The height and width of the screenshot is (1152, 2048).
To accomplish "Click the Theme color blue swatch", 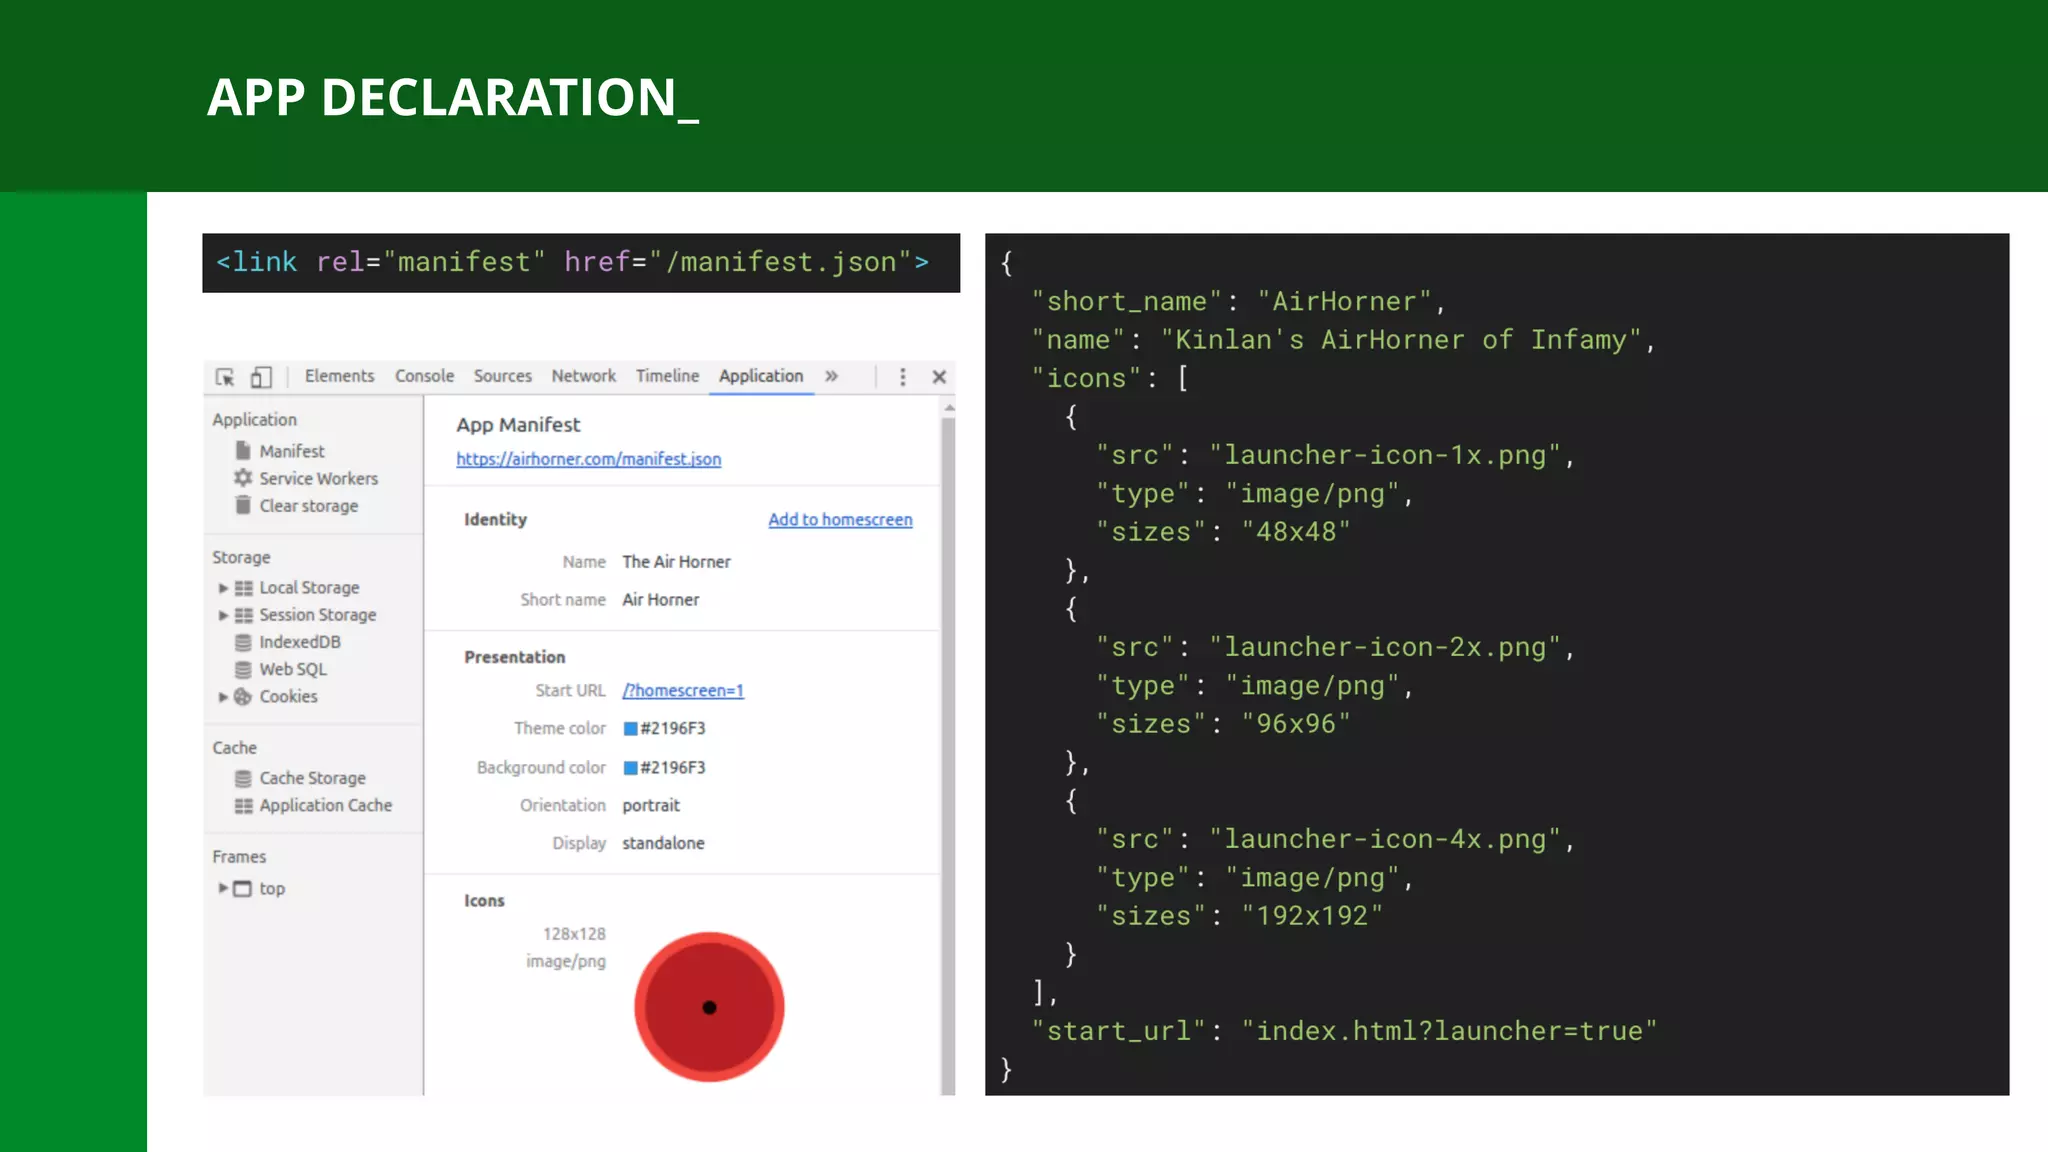I will point(631,729).
